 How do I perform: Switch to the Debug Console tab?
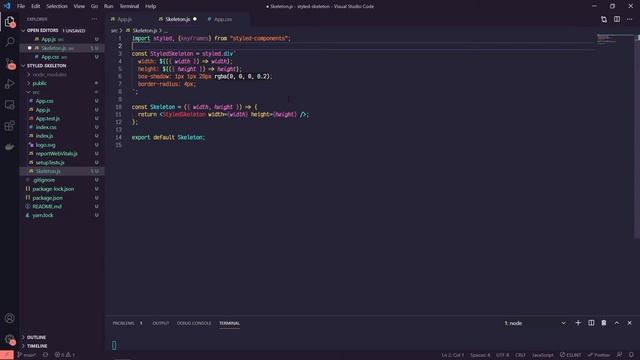[x=194, y=323]
